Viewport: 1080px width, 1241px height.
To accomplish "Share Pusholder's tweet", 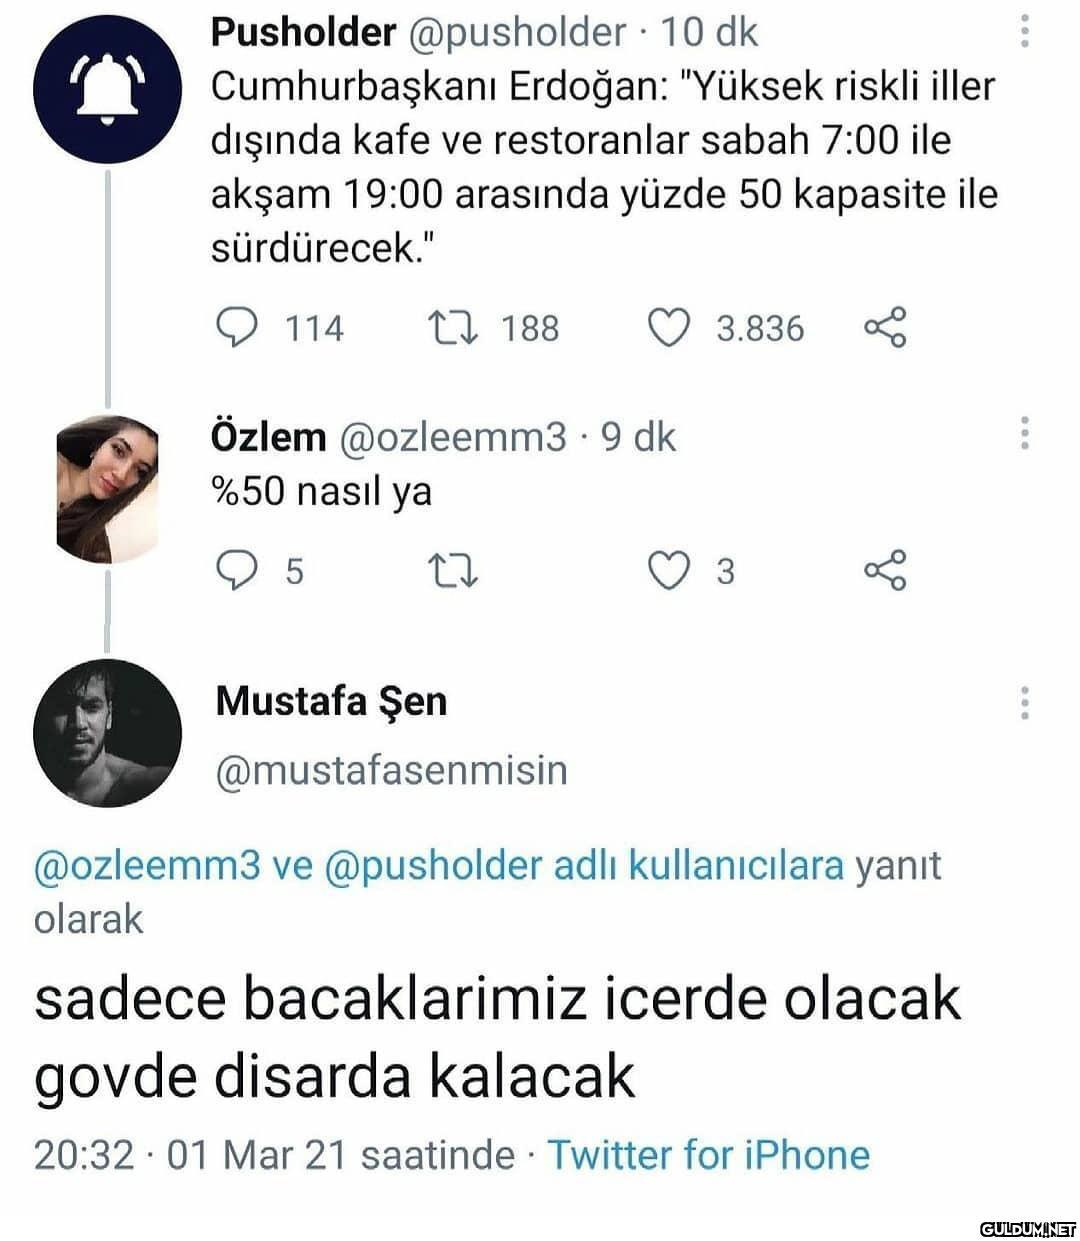I will pyautogui.click(x=885, y=327).
